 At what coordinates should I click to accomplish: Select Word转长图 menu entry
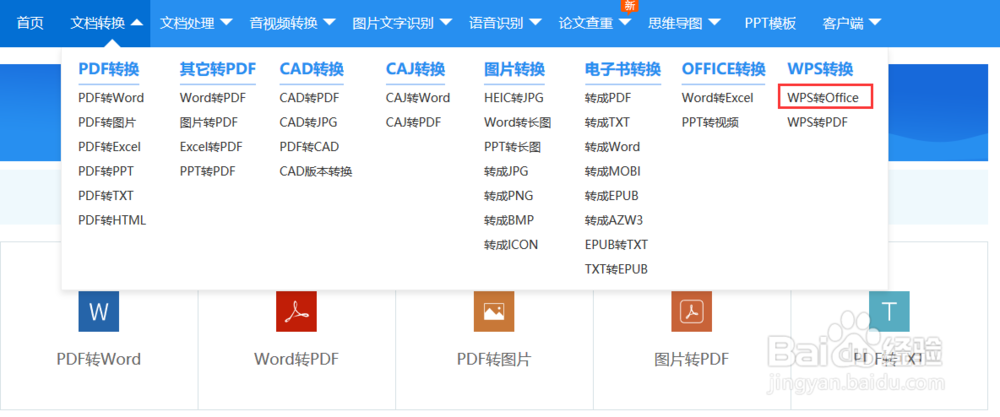517,122
